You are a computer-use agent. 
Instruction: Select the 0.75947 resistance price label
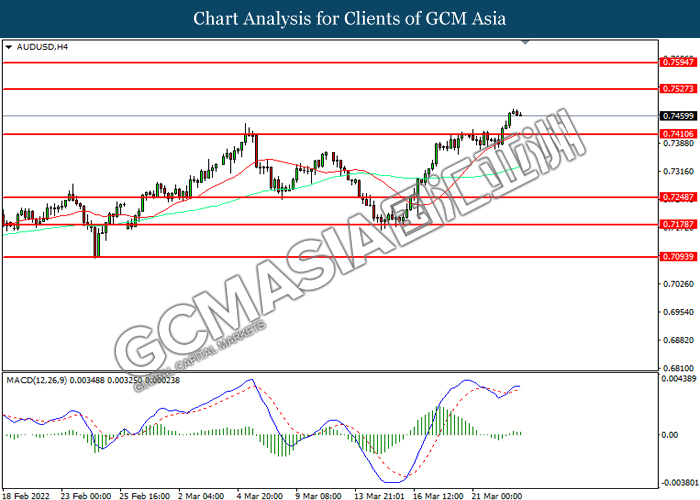[x=678, y=62]
